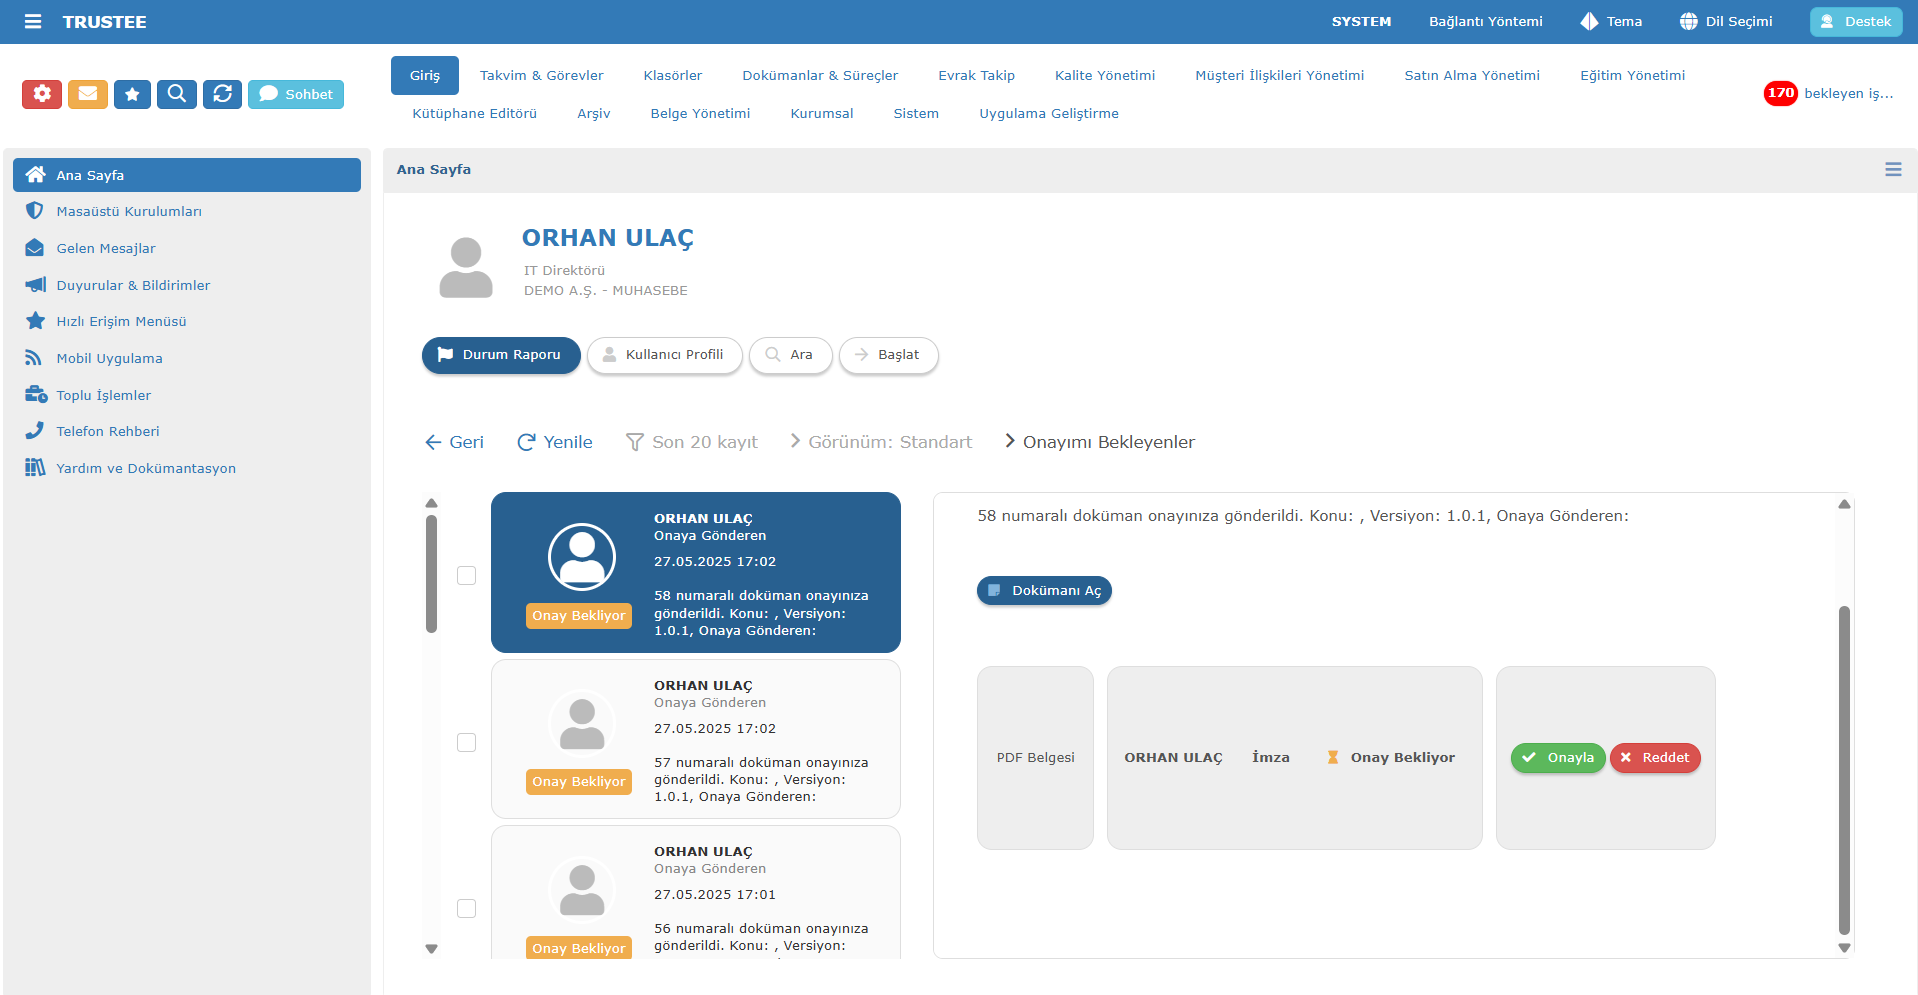
Task: Tick the checkbox for document 58 item
Action: [x=466, y=575]
